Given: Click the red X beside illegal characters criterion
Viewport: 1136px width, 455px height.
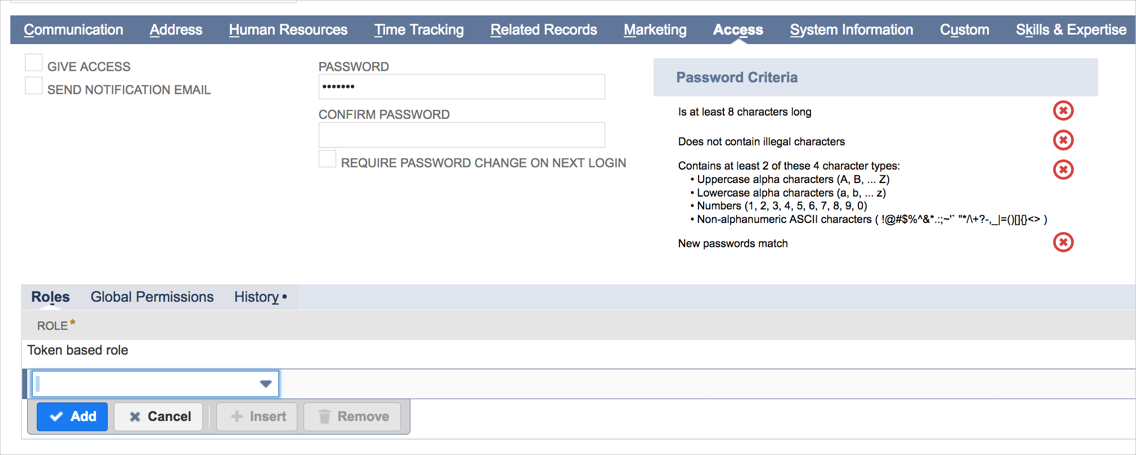Looking at the screenshot, I should pos(1063,141).
